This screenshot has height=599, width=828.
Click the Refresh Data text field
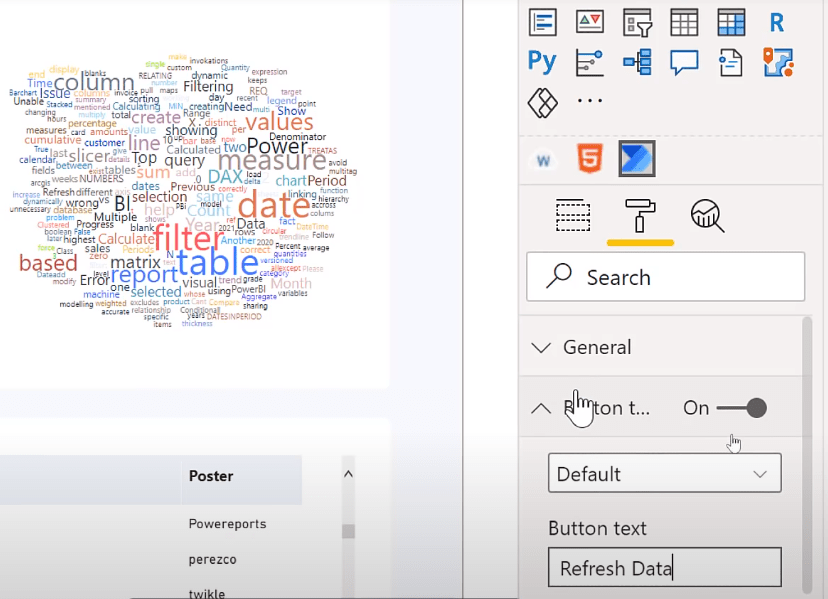click(665, 567)
